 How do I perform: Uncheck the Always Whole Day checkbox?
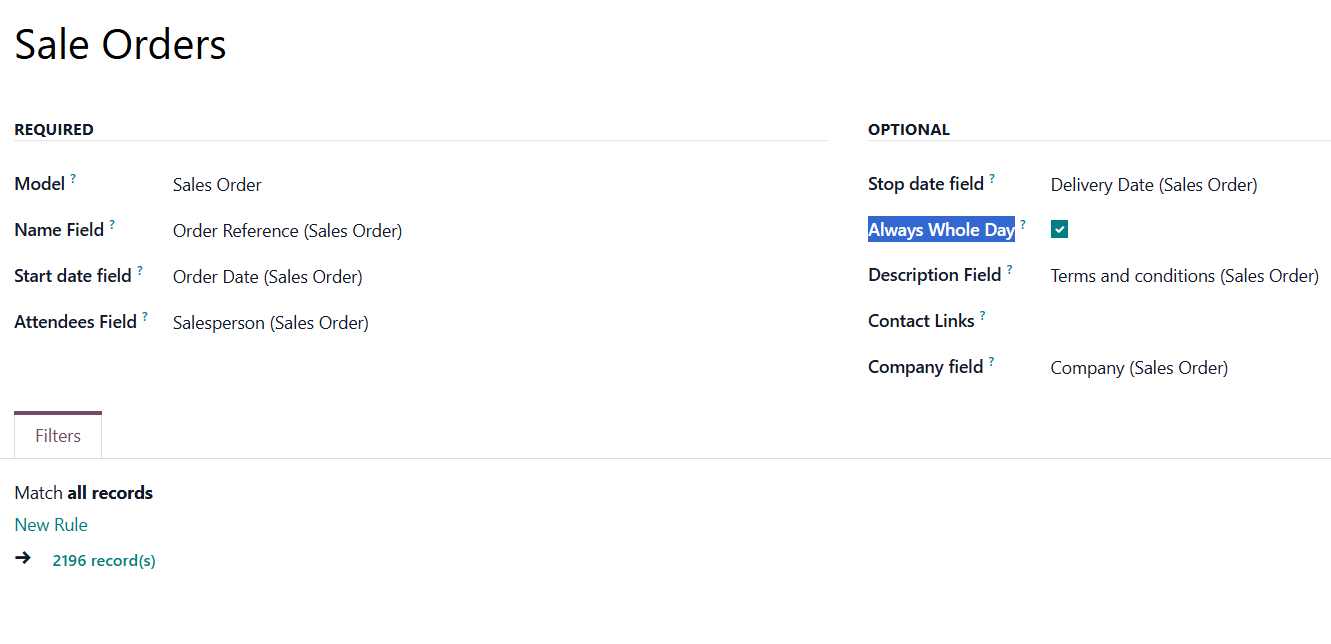[1059, 230]
